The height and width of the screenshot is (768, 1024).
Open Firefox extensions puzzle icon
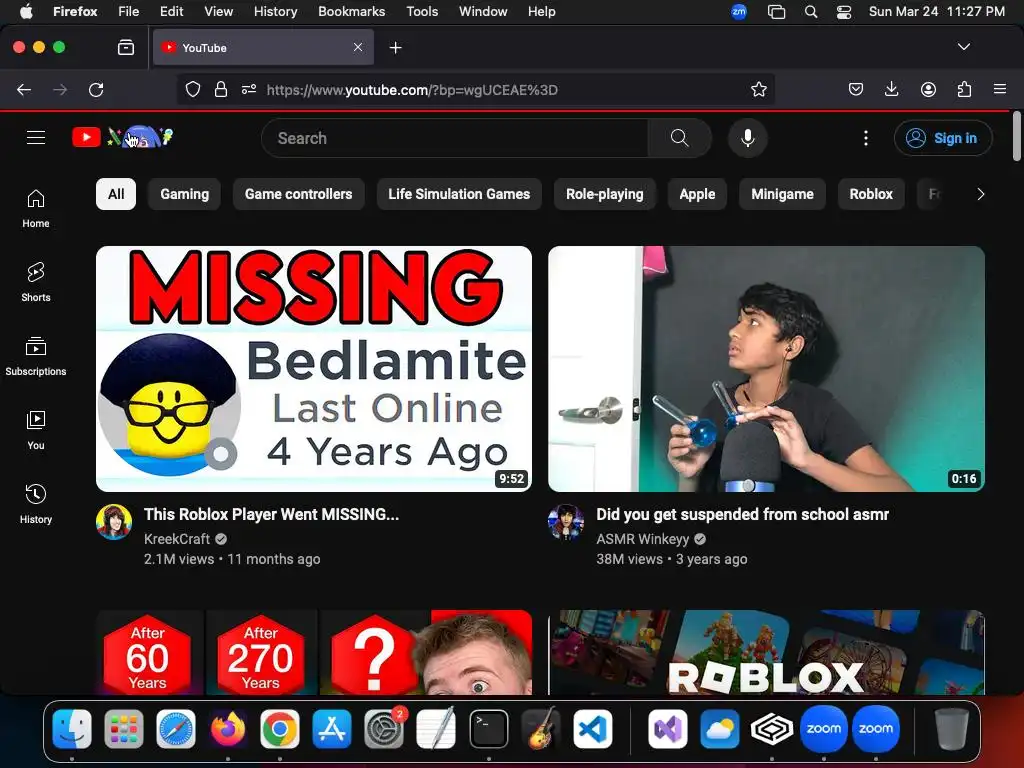pyautogui.click(x=964, y=89)
